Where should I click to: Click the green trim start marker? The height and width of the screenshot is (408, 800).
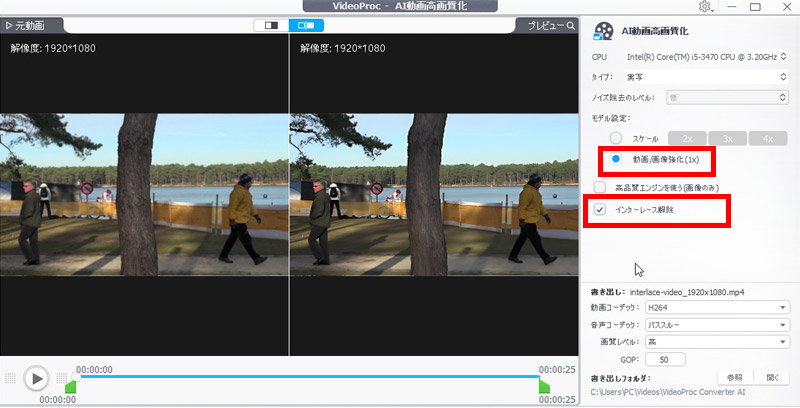click(x=70, y=386)
